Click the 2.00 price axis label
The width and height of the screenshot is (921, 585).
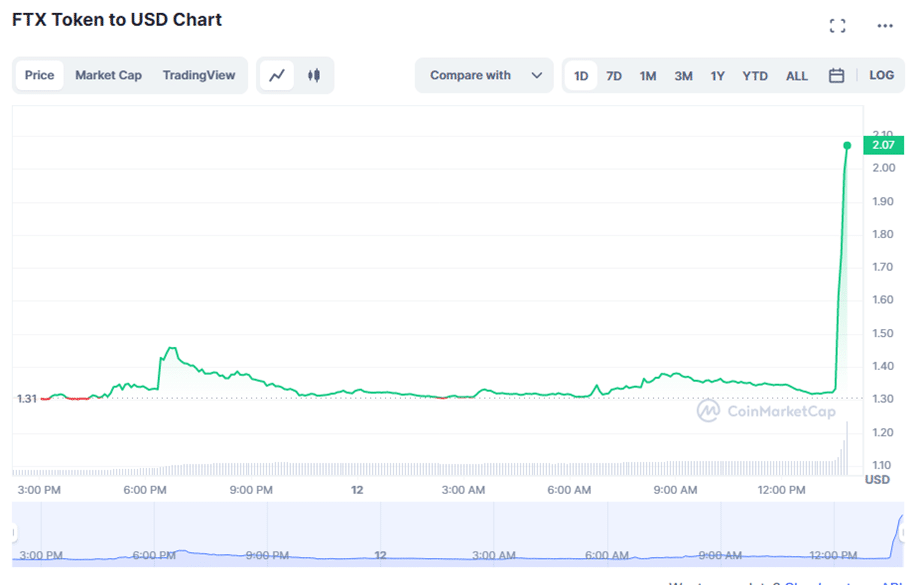pos(883,168)
